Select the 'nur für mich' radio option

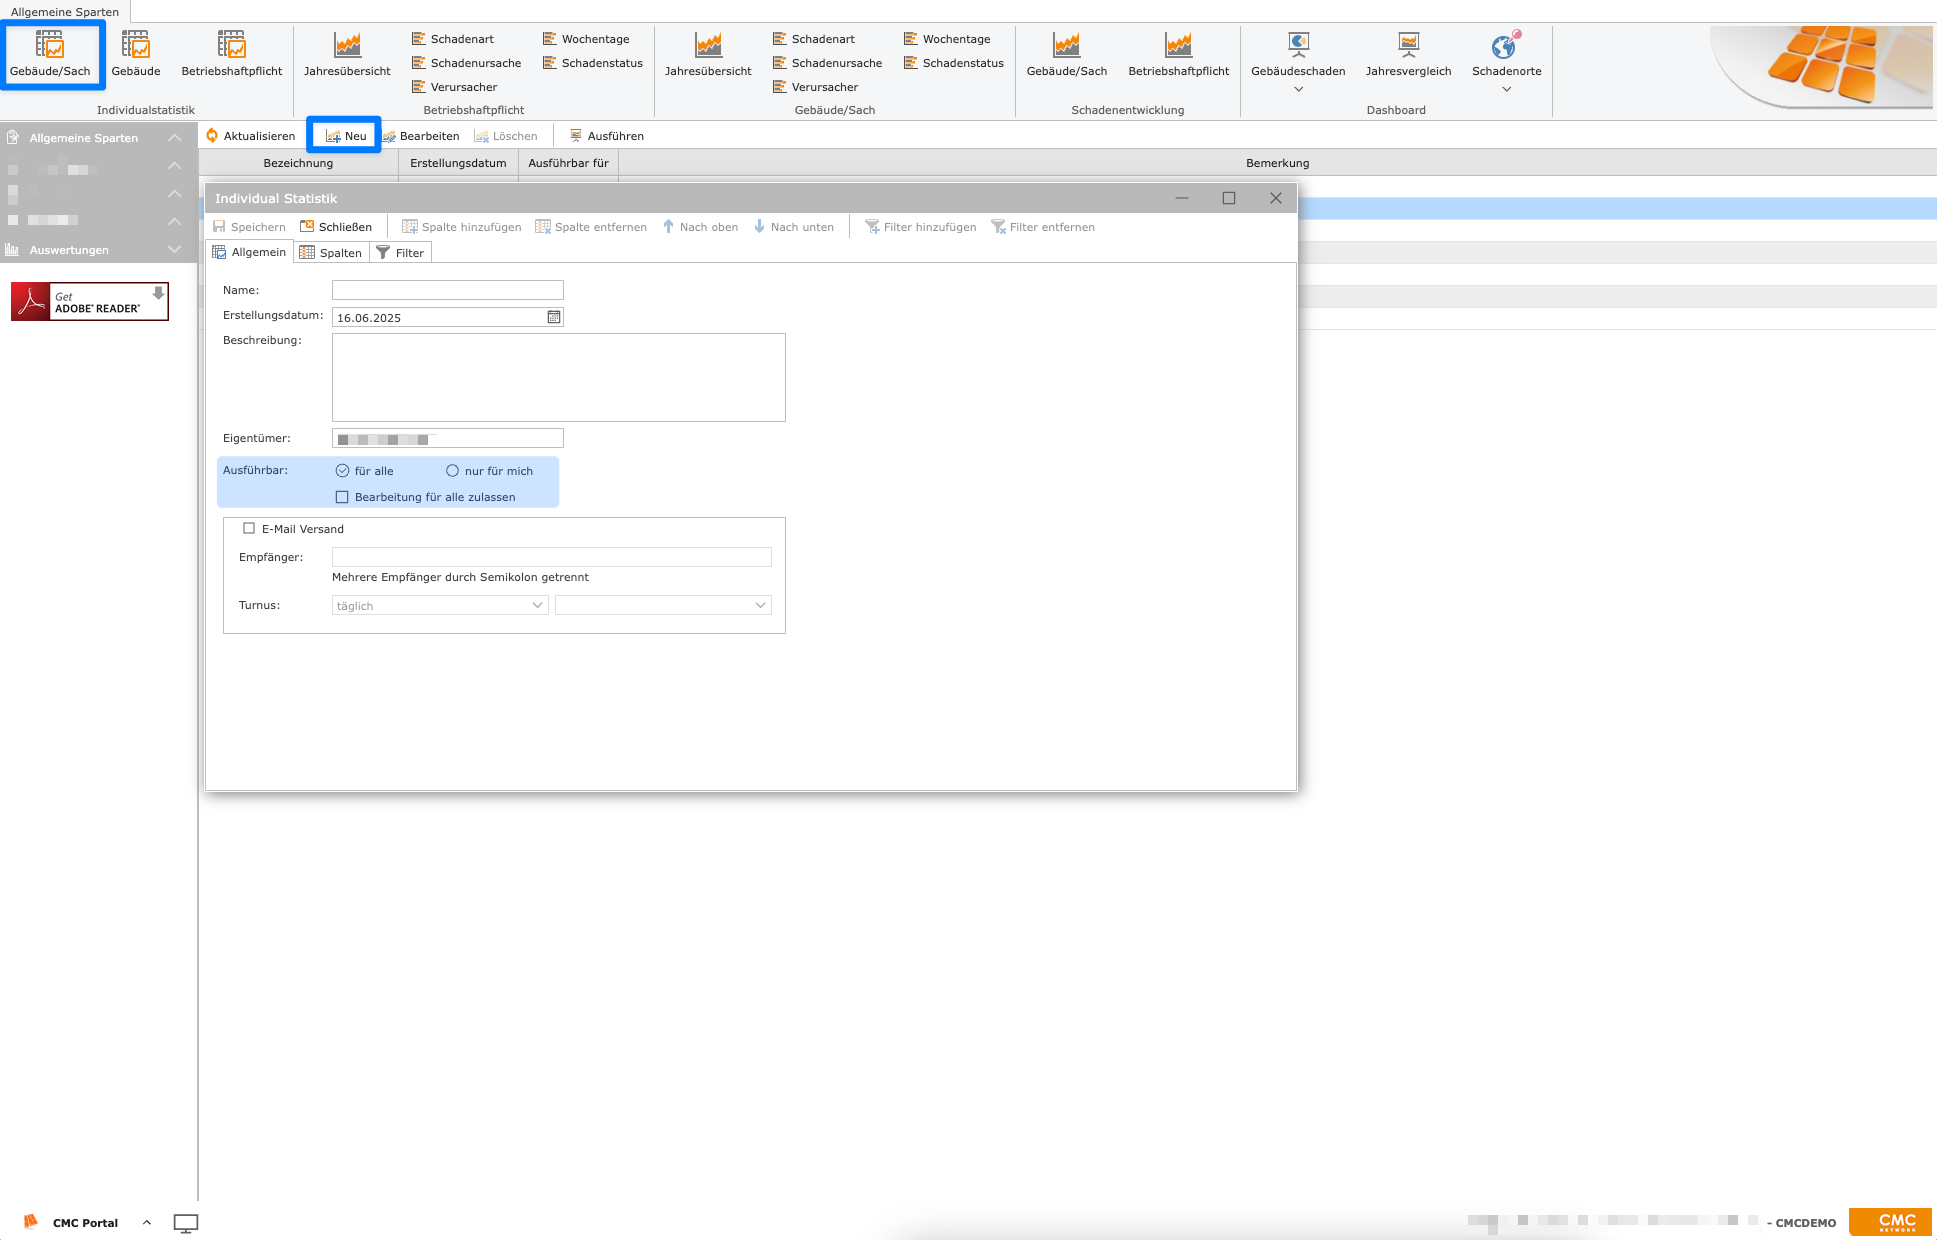(x=453, y=471)
